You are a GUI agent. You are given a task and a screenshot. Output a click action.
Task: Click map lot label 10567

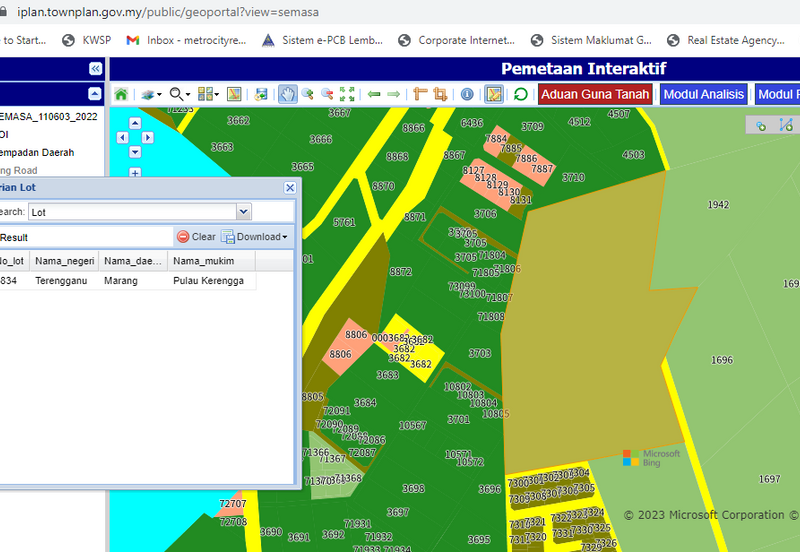pos(413,425)
